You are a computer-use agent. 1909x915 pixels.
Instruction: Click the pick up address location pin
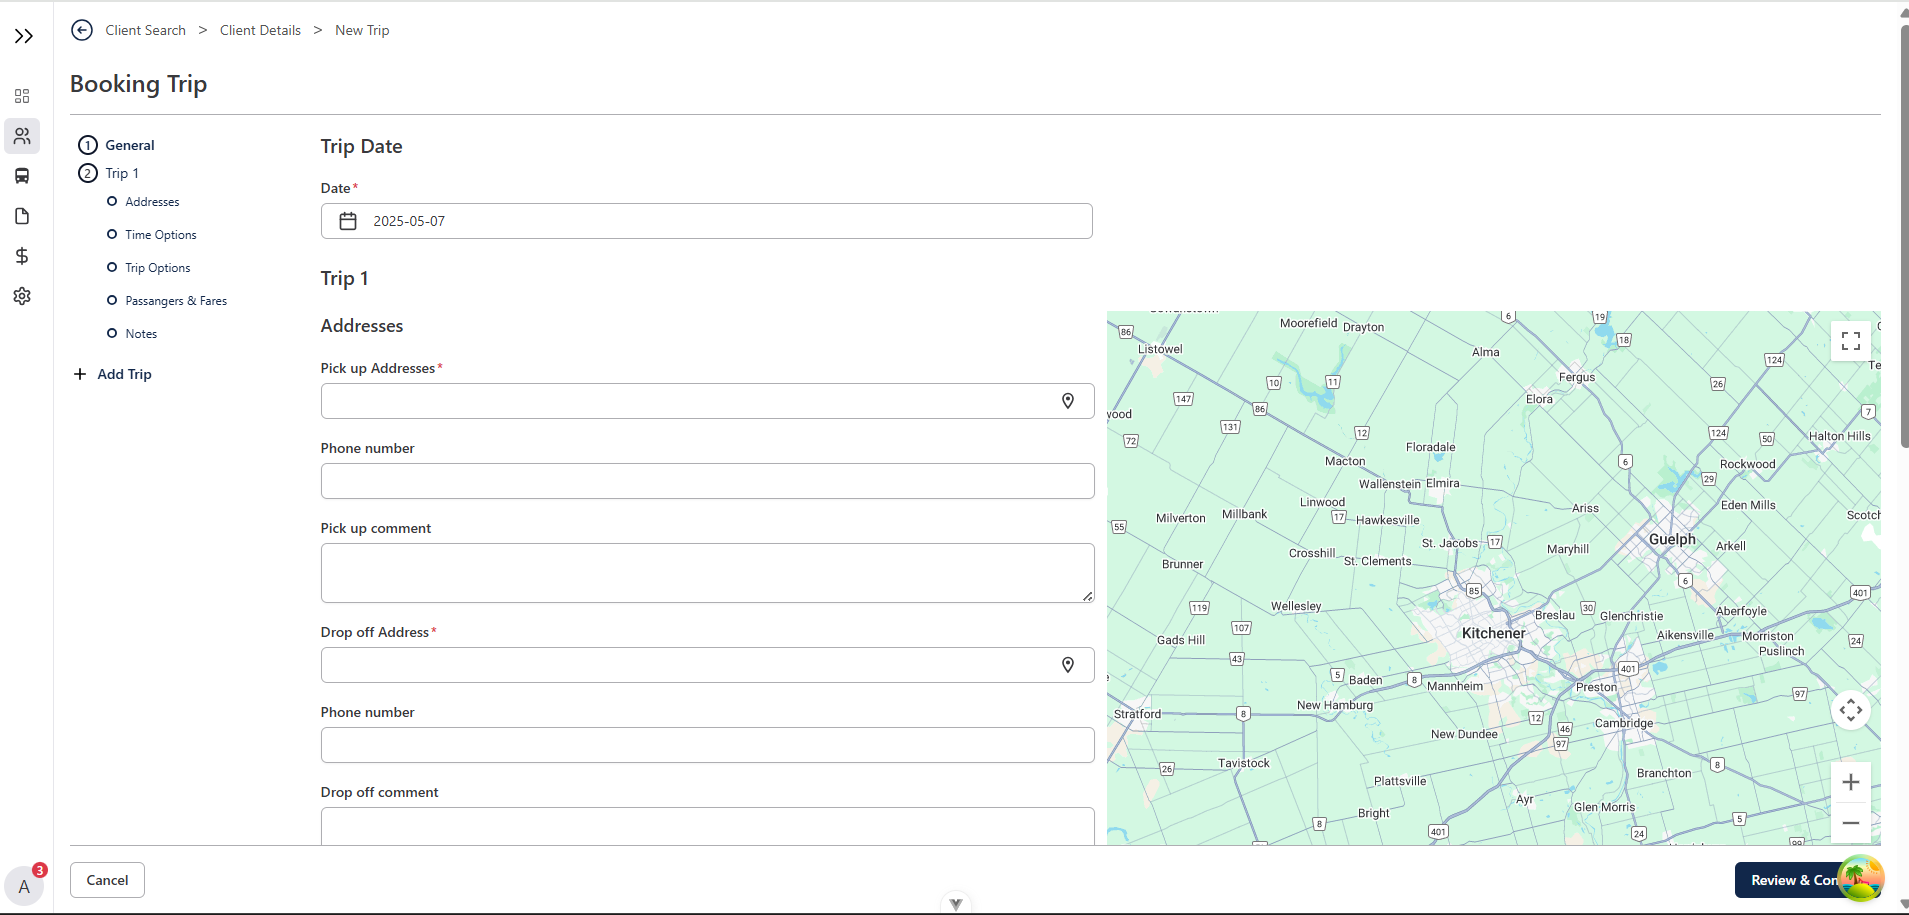point(1068,401)
